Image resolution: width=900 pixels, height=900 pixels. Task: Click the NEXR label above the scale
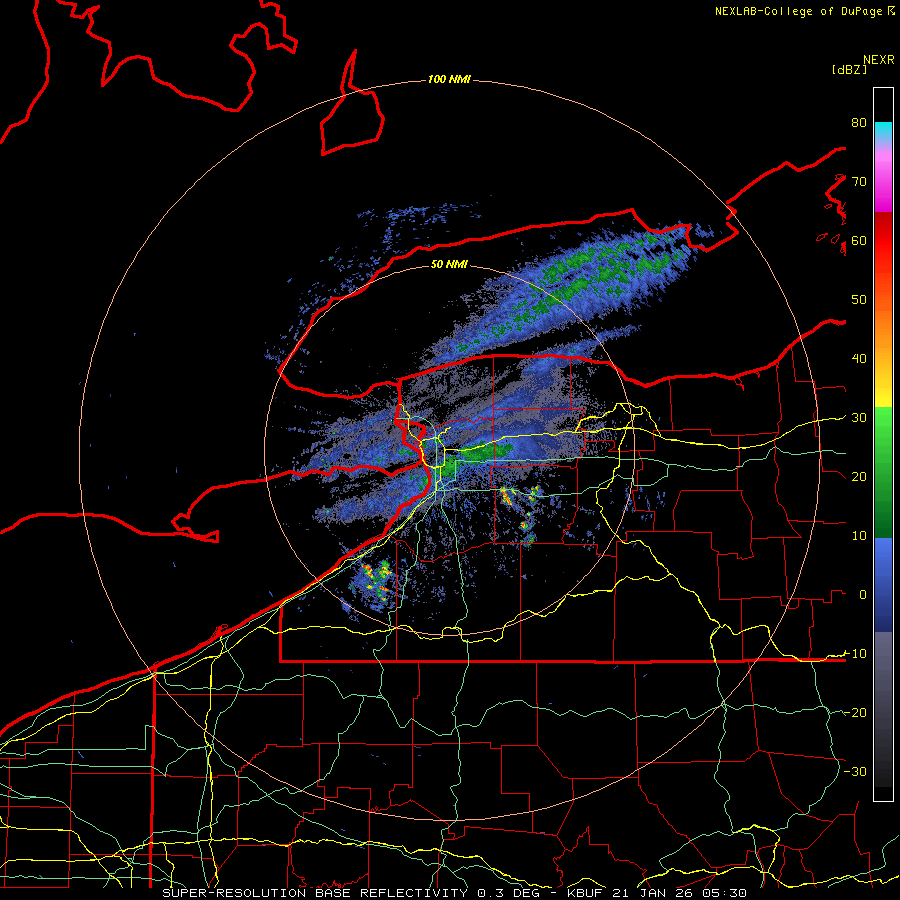(879, 60)
